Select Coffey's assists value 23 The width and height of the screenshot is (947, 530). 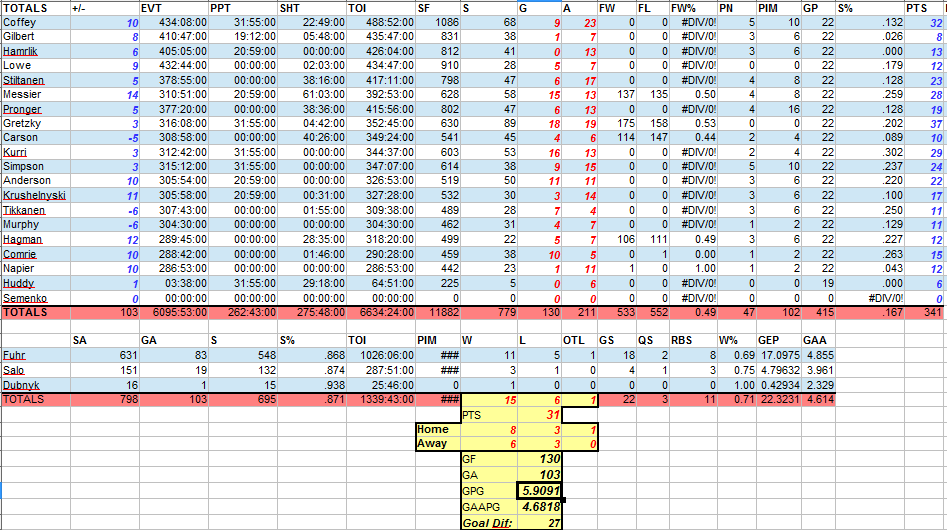coord(580,22)
